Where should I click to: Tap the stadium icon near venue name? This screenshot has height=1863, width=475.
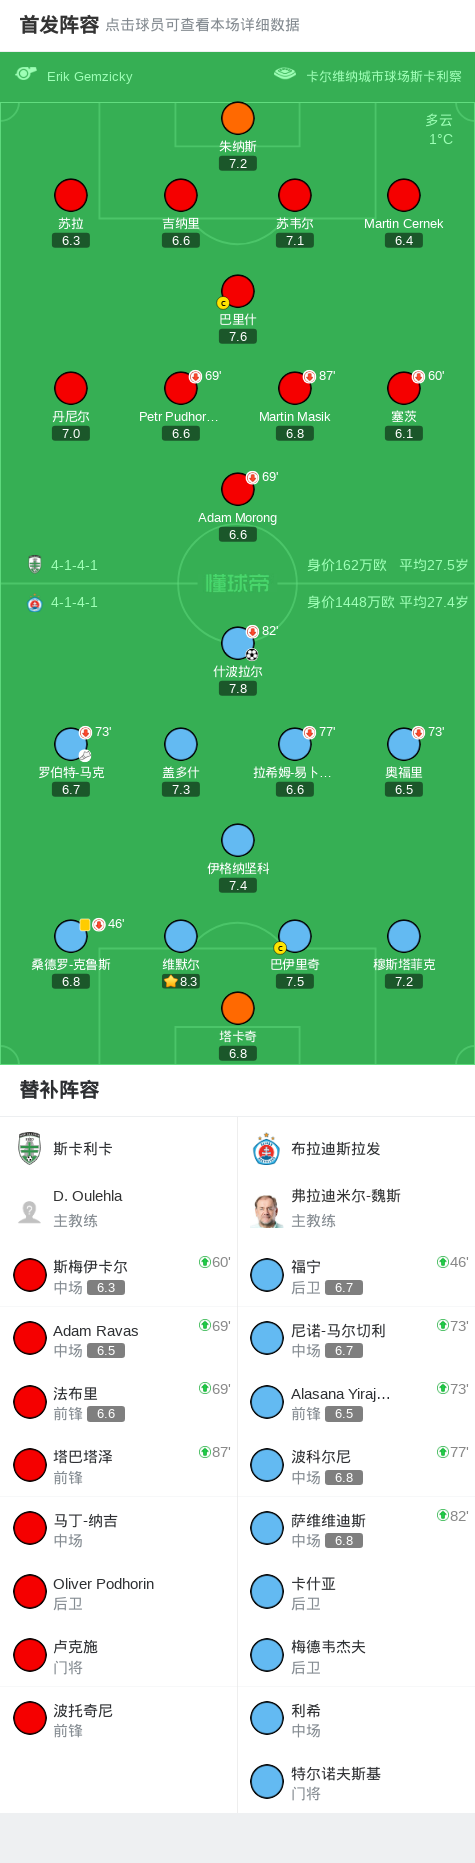285,74
